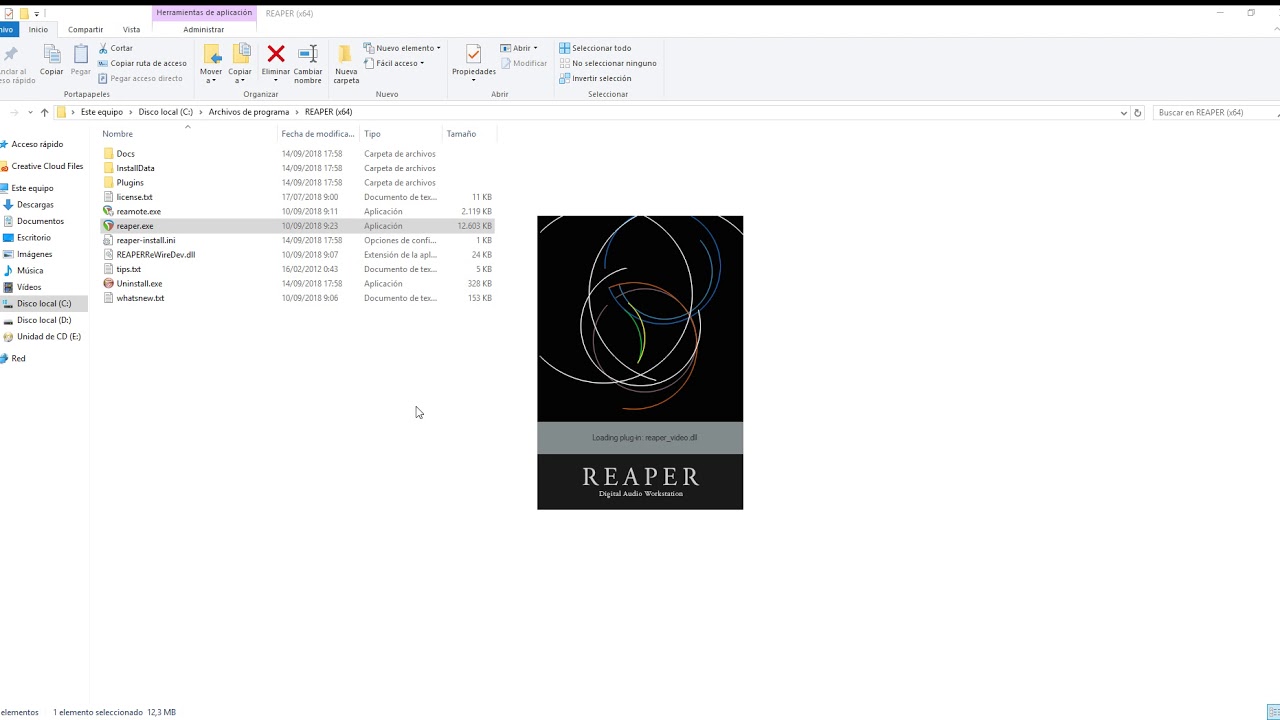Click the refresh button next to the address bar
The height and width of the screenshot is (720, 1280).
(x=1138, y=113)
